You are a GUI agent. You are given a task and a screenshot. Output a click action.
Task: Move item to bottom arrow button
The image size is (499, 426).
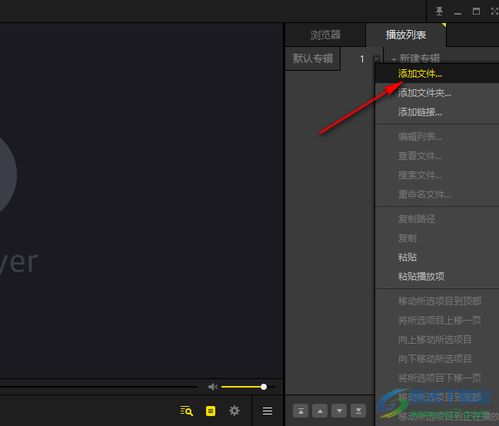pos(358,411)
